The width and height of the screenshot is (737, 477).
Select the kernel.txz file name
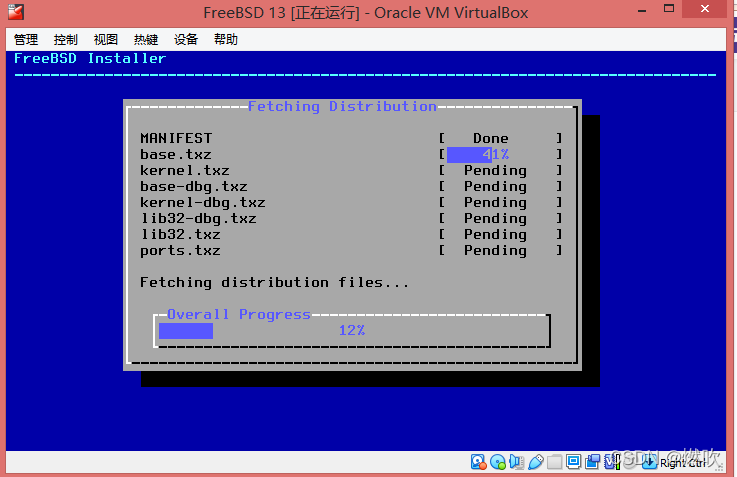click(x=185, y=170)
